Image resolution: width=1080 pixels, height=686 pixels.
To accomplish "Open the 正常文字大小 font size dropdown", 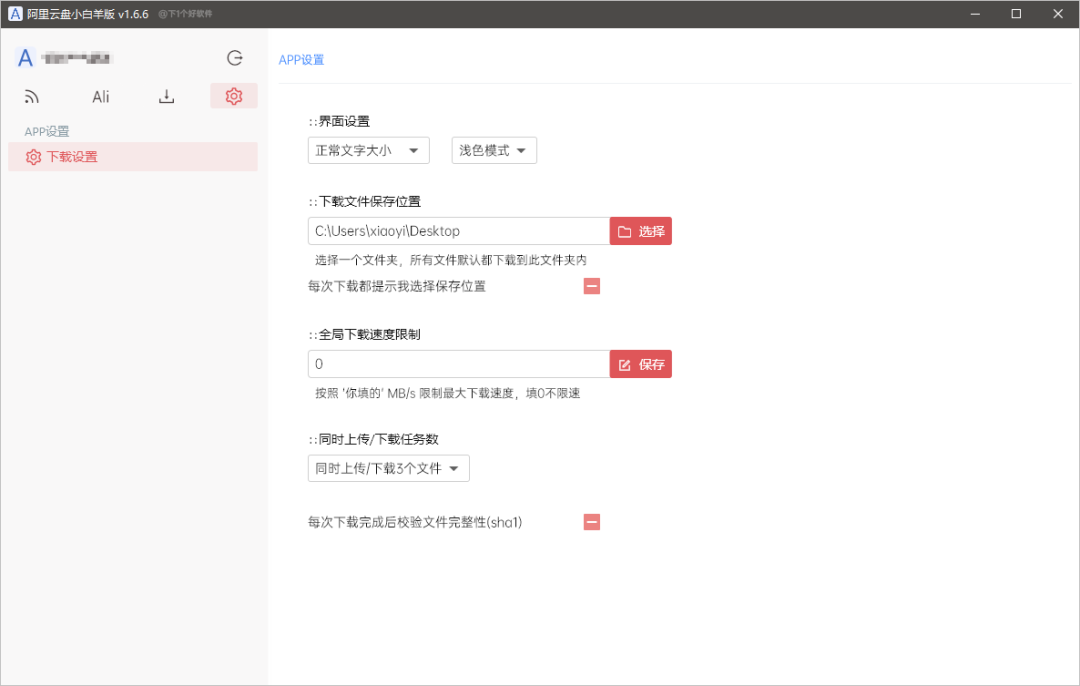I will coord(368,151).
